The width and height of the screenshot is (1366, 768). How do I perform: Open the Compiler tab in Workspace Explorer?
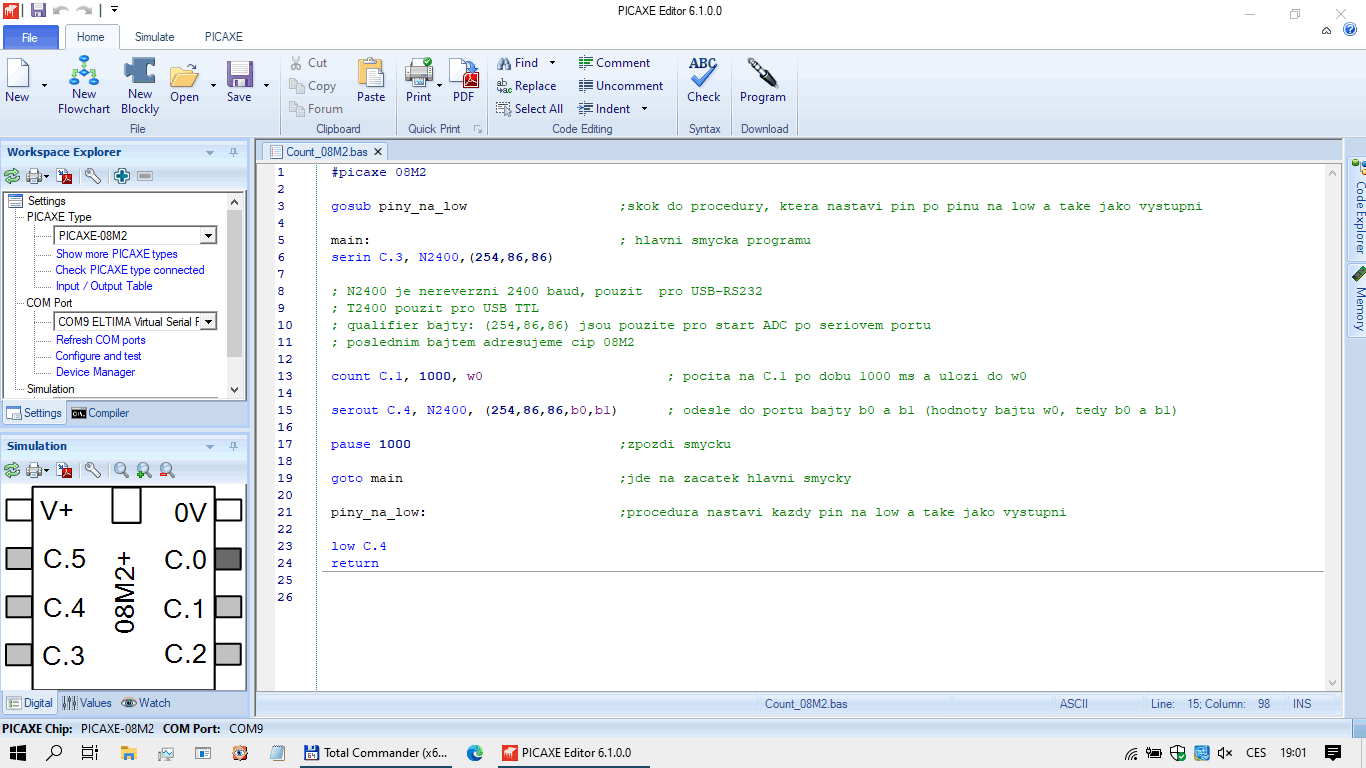pos(100,413)
